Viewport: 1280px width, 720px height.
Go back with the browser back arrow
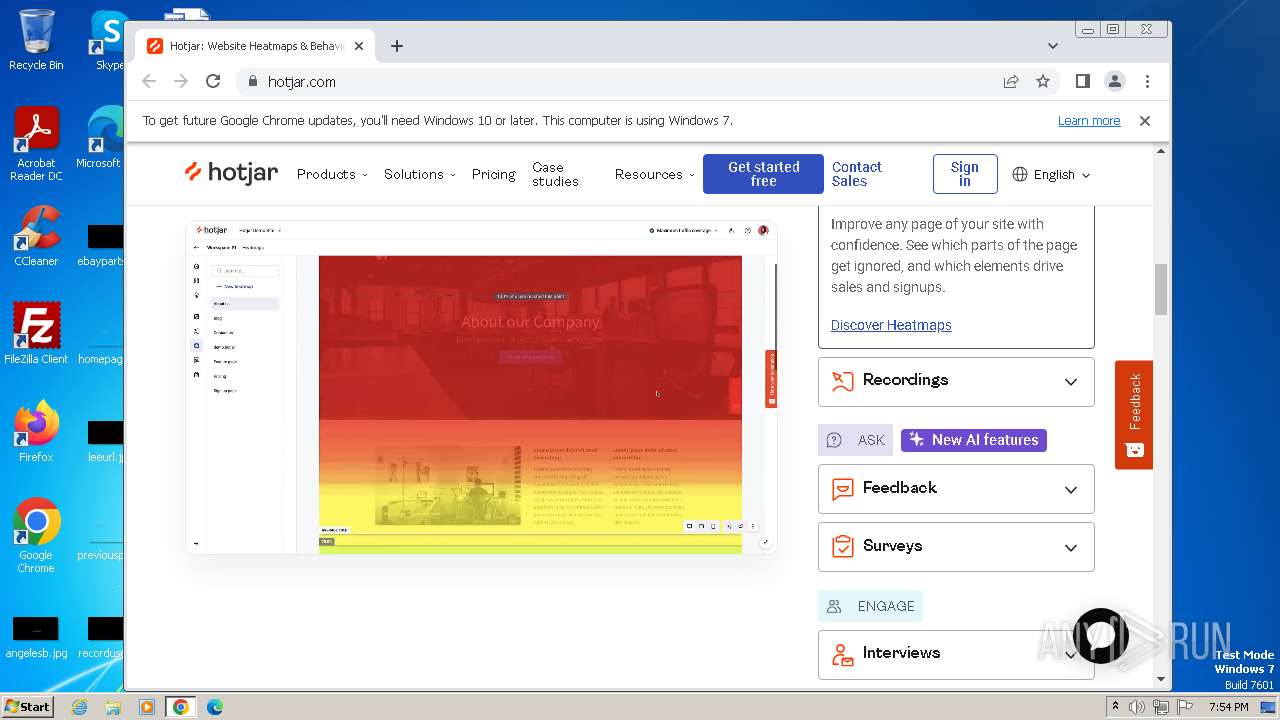pyautogui.click(x=149, y=81)
